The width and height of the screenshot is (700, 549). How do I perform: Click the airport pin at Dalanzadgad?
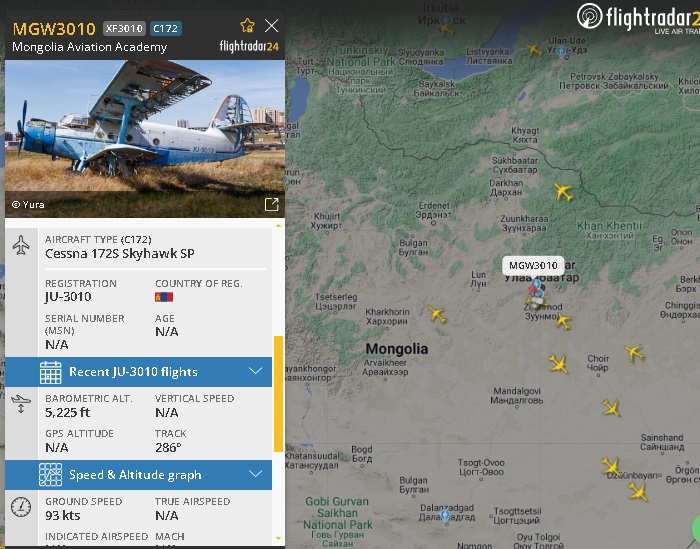[x=445, y=516]
